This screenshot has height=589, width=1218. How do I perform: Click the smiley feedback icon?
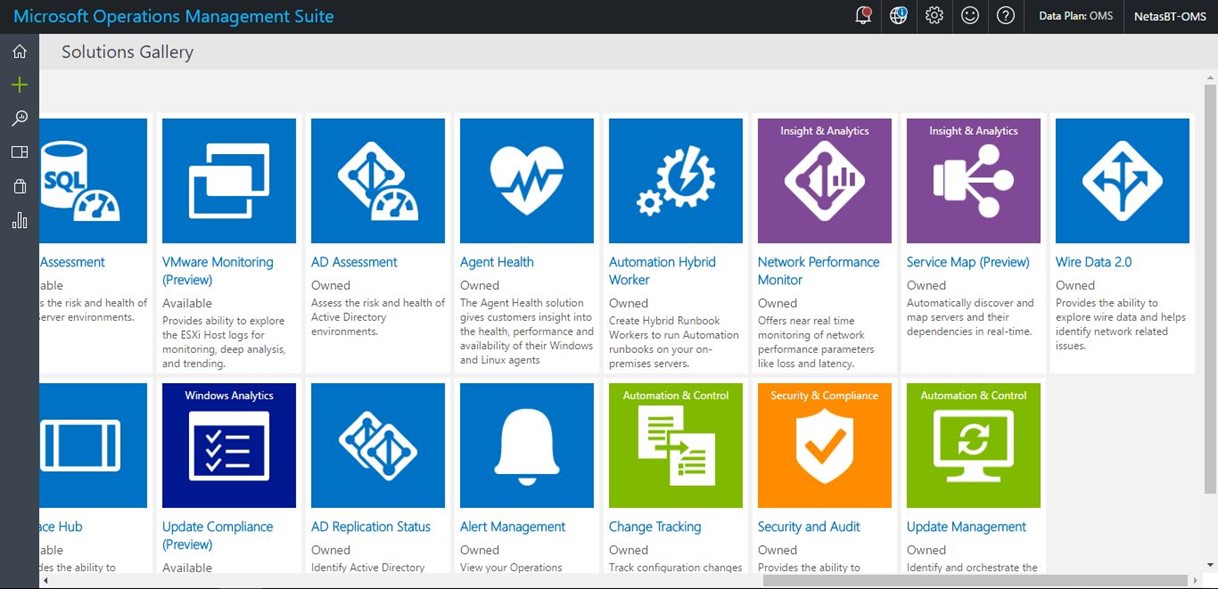[970, 16]
